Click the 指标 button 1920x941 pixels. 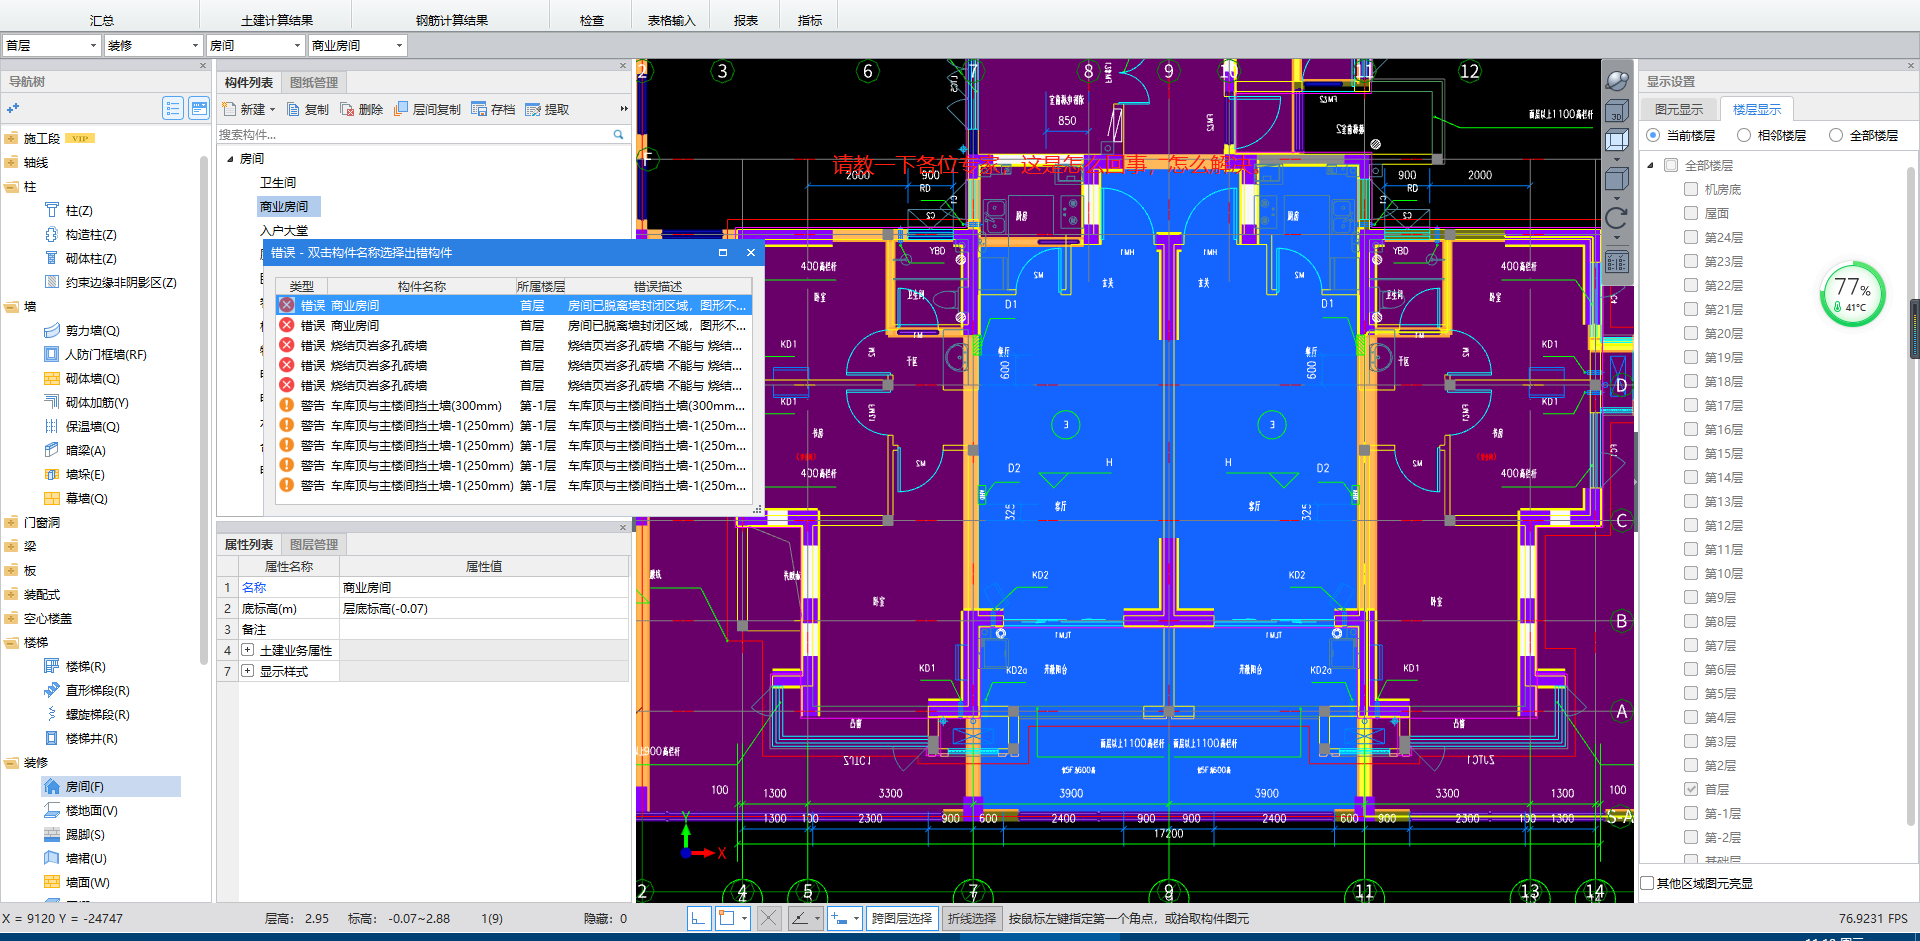pyautogui.click(x=810, y=20)
